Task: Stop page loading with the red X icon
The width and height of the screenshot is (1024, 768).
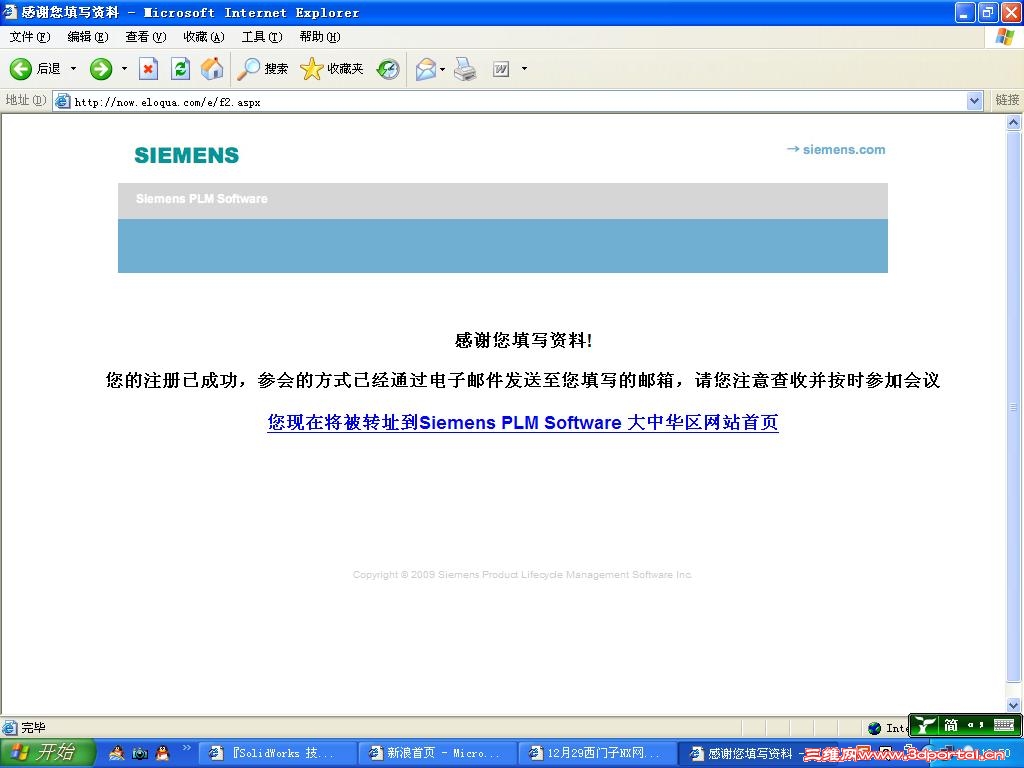Action: 148,69
